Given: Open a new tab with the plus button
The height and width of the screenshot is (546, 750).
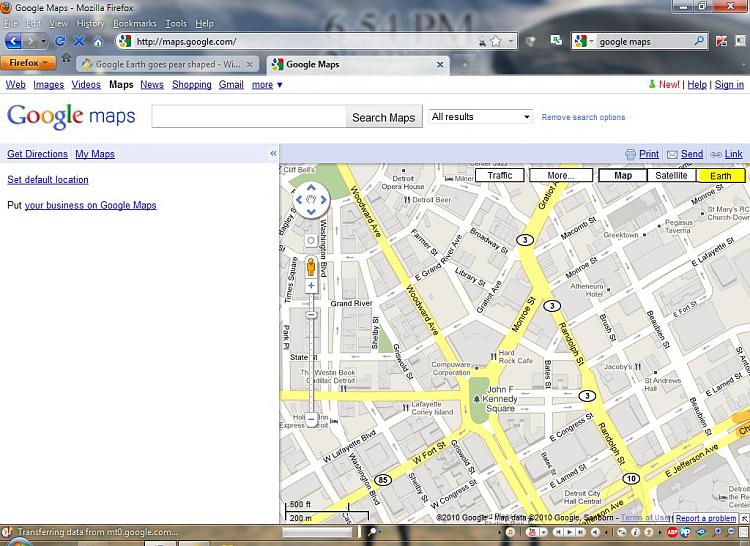Looking at the screenshot, I should click(464, 65).
